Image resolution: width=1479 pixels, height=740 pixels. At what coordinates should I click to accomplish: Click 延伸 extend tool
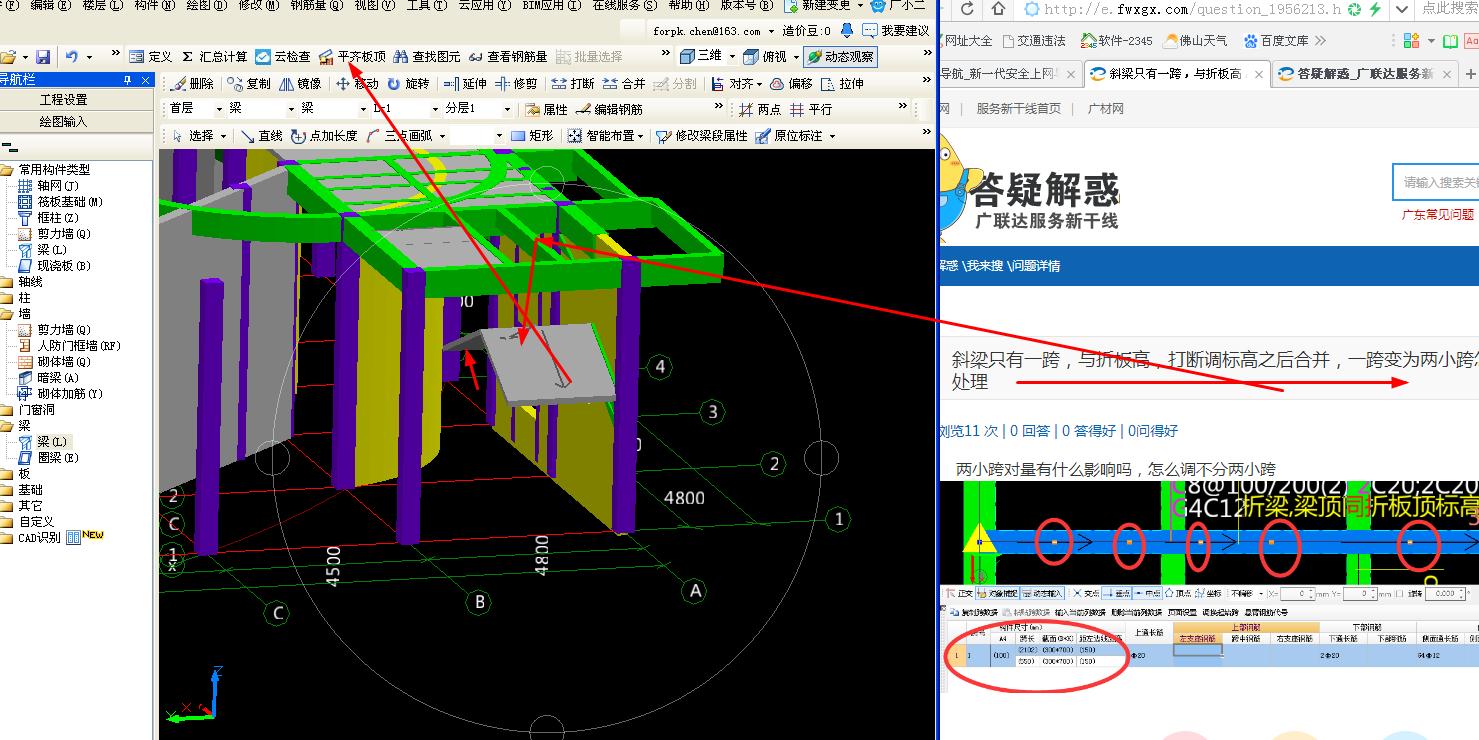465,84
